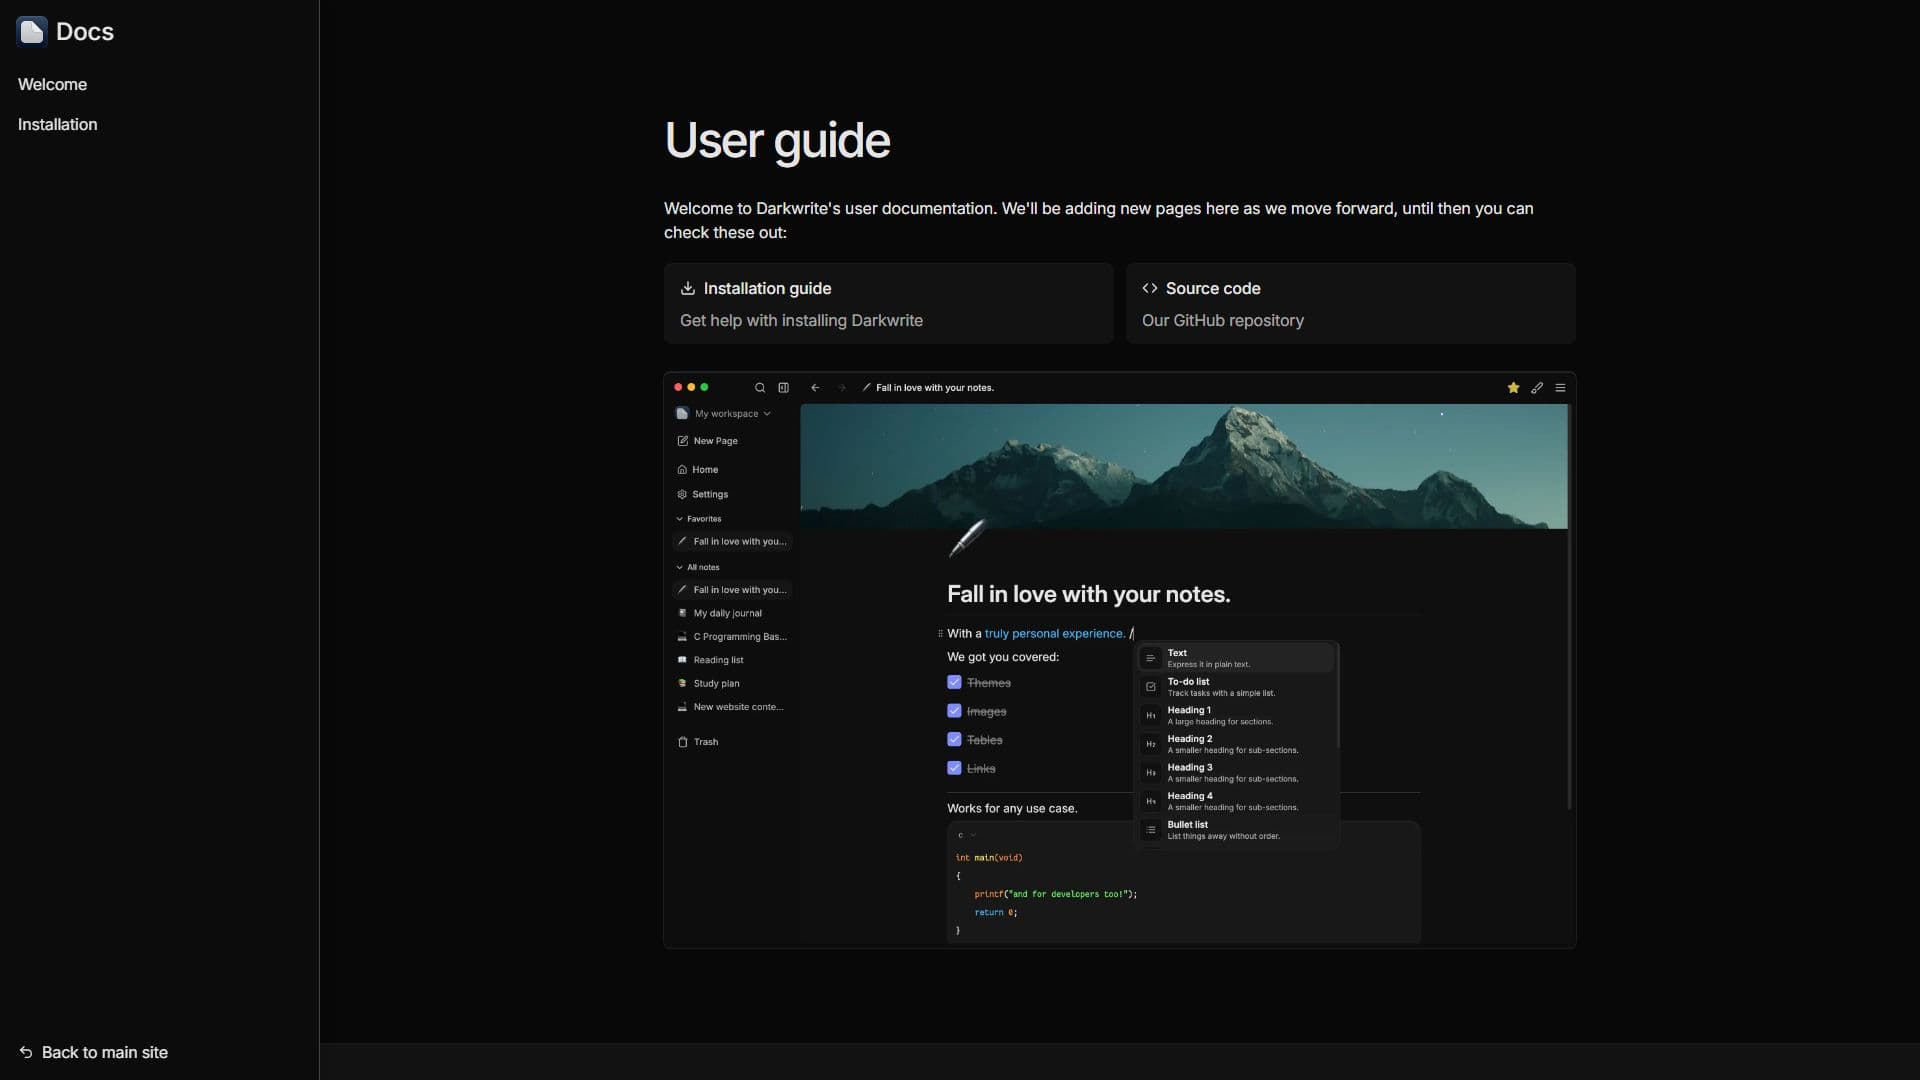Click the paintbrush customize icon
Viewport: 1920px width, 1080px height.
[x=1537, y=388]
